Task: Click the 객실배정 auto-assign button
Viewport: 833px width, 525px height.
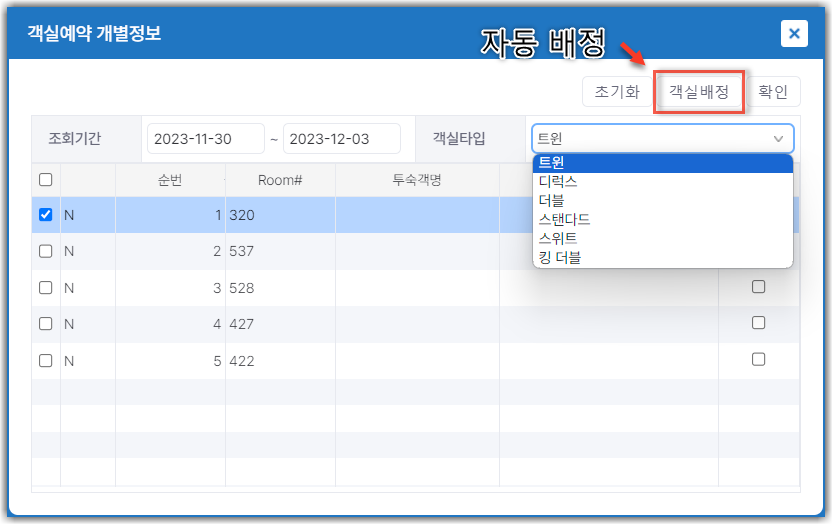Action: click(x=699, y=92)
